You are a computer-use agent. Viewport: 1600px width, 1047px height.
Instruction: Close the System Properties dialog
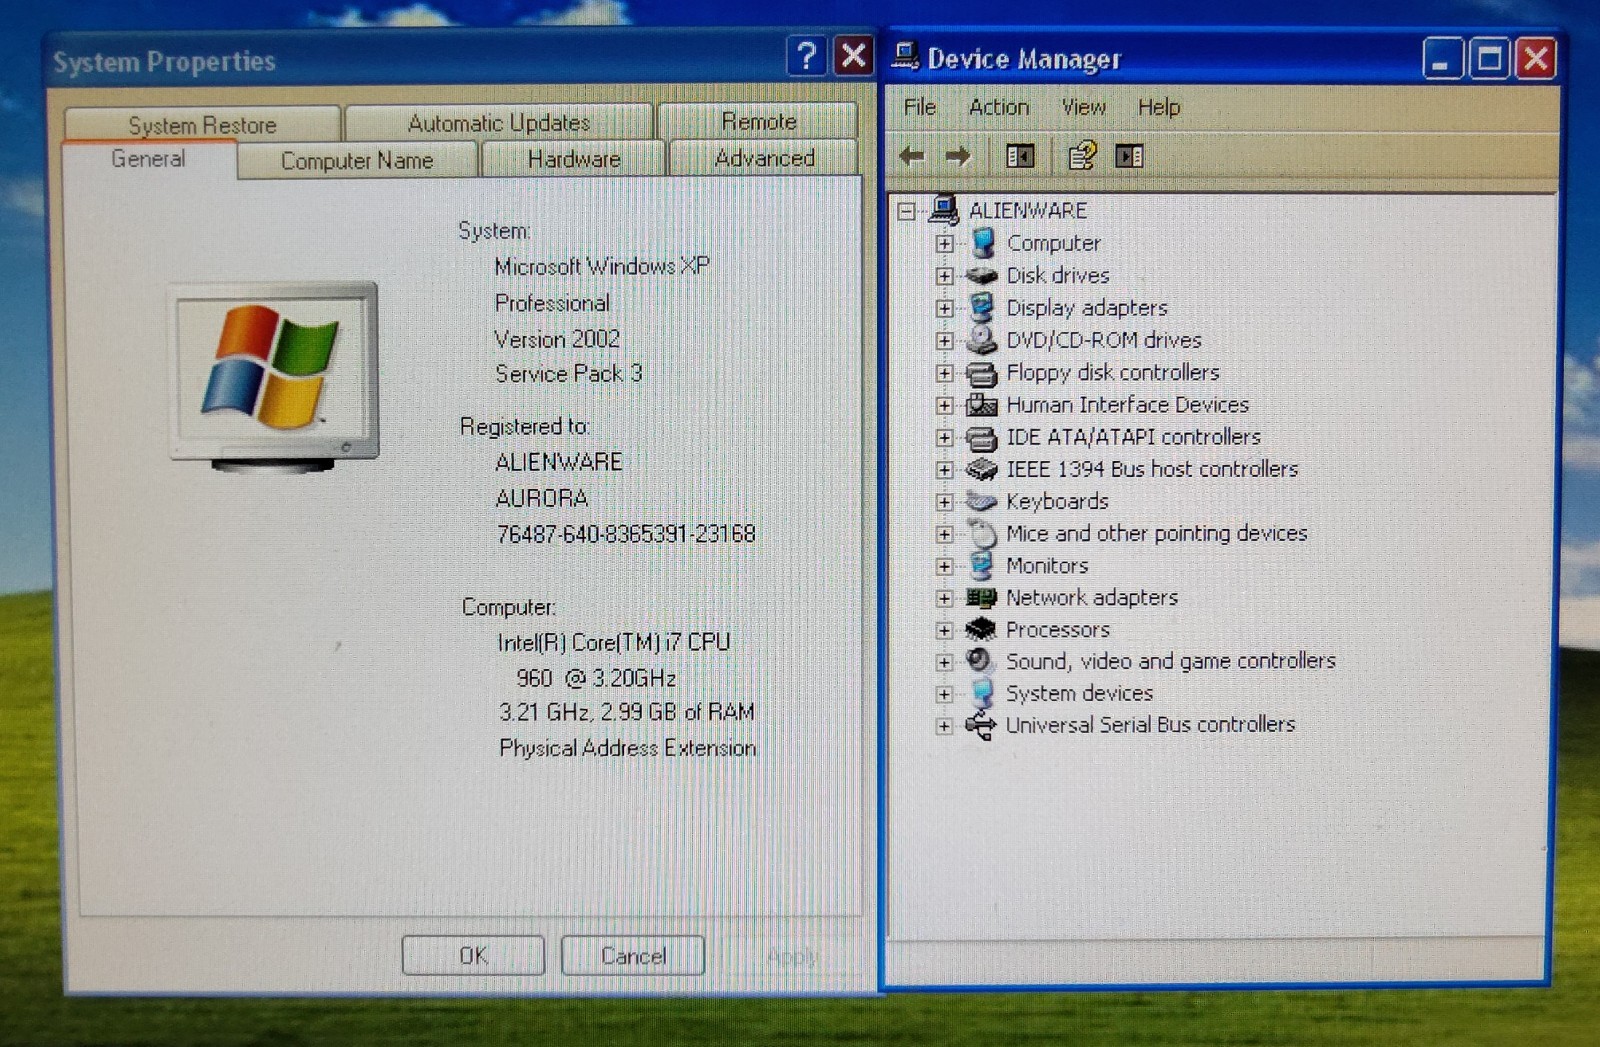pos(853,55)
